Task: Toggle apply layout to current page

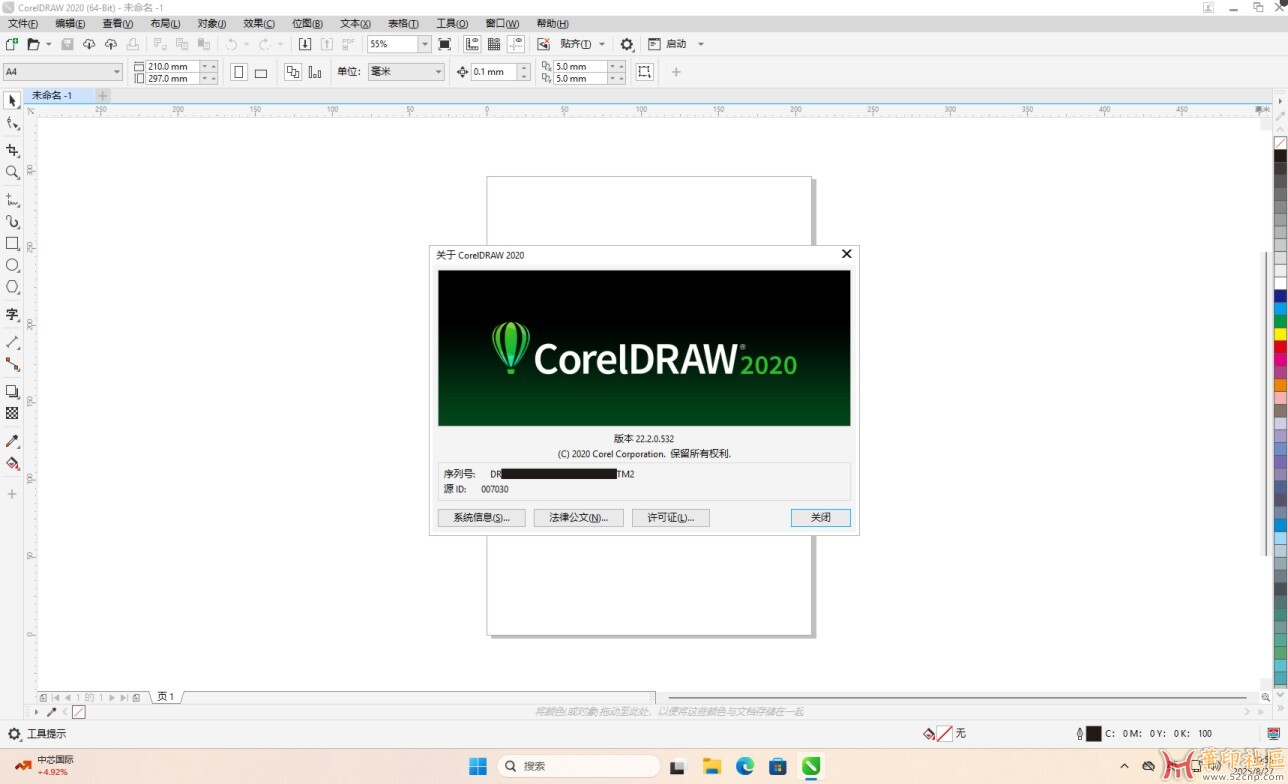Action: 315,72
